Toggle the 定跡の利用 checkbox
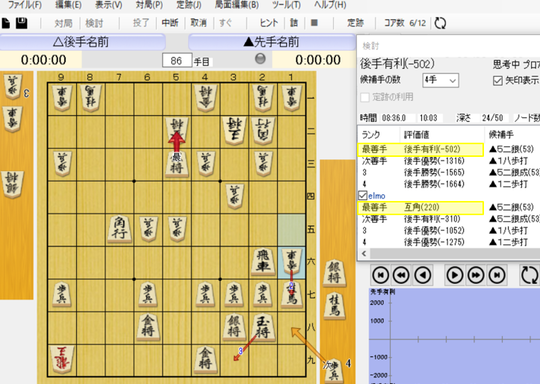 [x=365, y=97]
